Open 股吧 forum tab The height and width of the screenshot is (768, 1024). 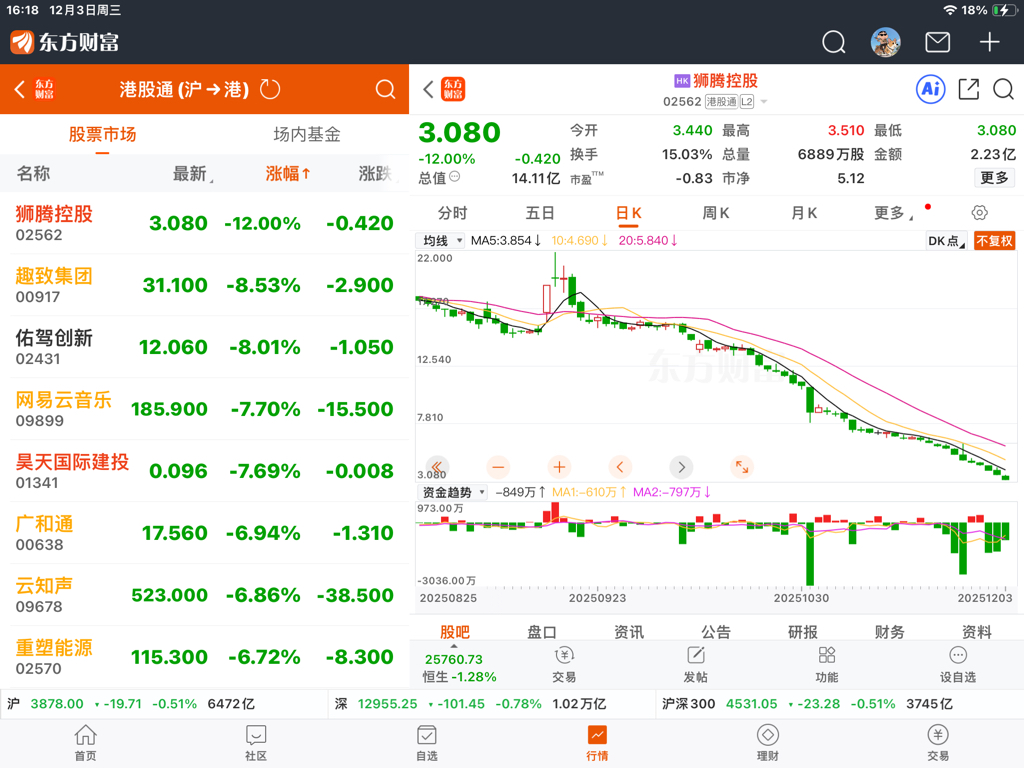(x=455, y=632)
